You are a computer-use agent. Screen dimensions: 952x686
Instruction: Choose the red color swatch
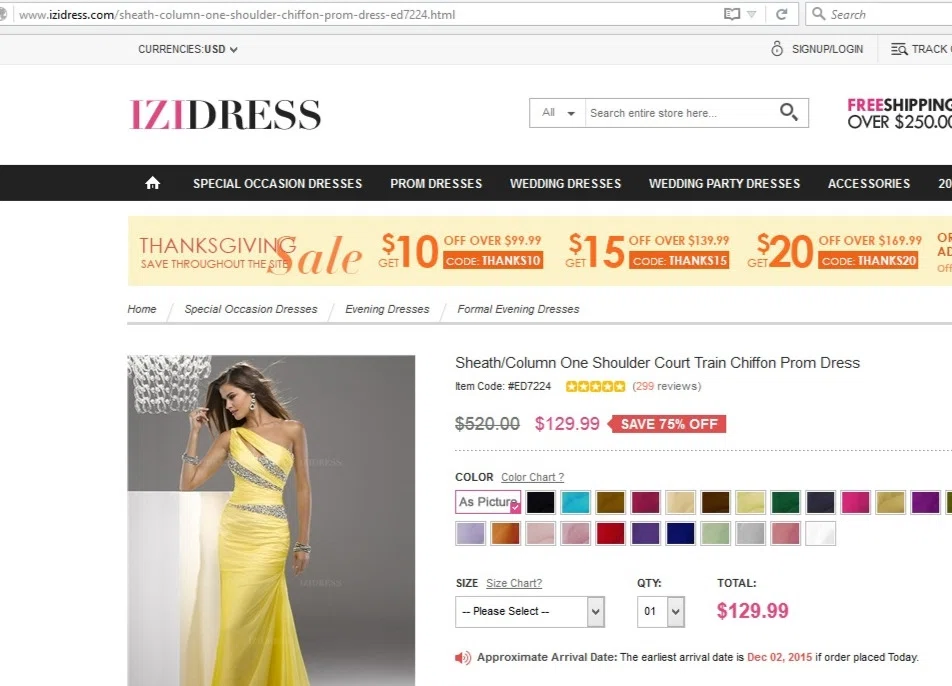click(610, 533)
